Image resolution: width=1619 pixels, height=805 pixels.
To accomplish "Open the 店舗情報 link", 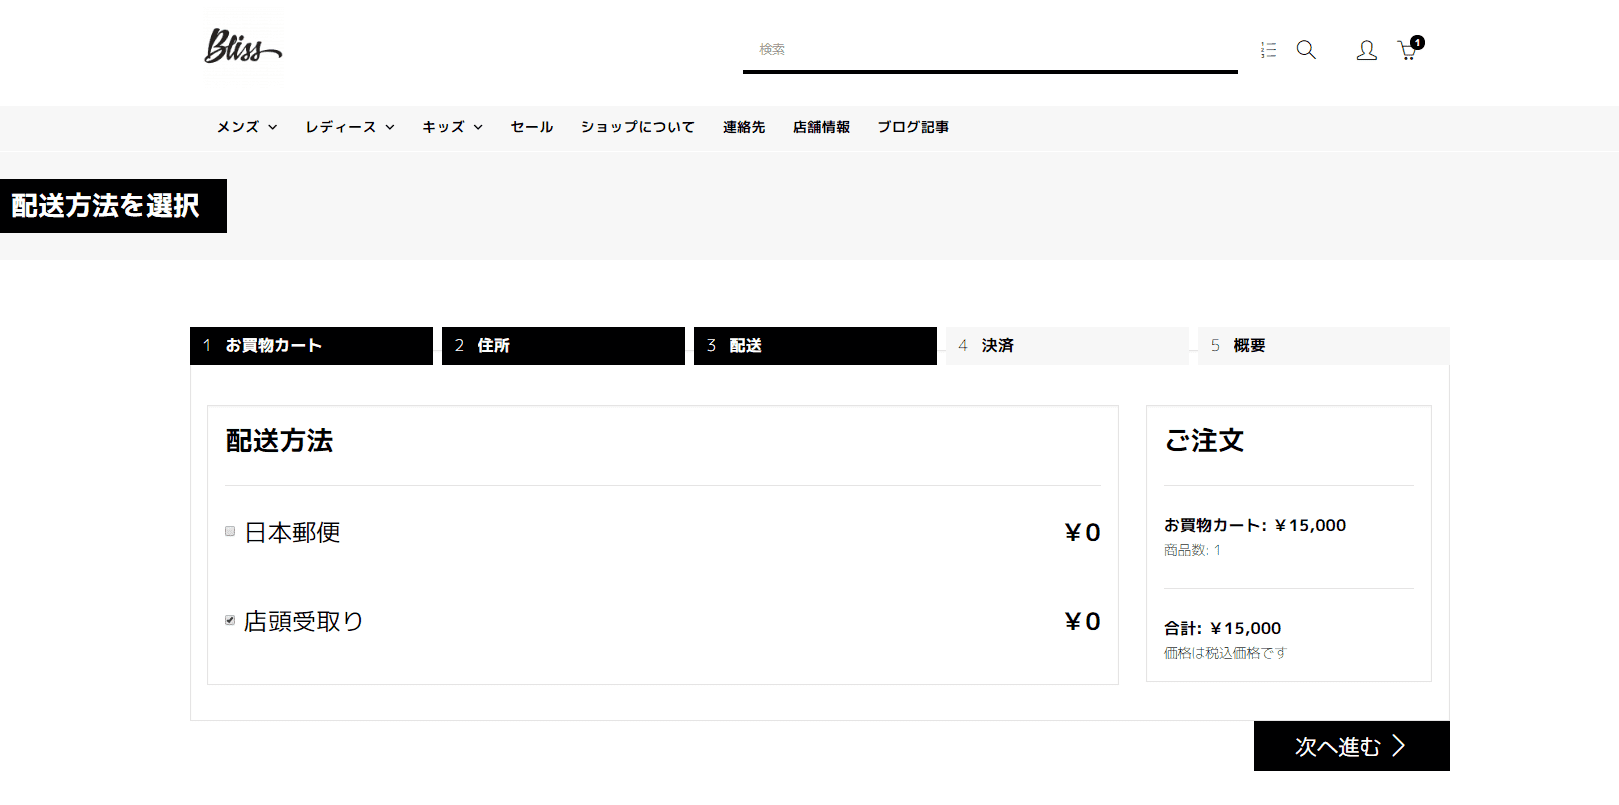I will (821, 127).
